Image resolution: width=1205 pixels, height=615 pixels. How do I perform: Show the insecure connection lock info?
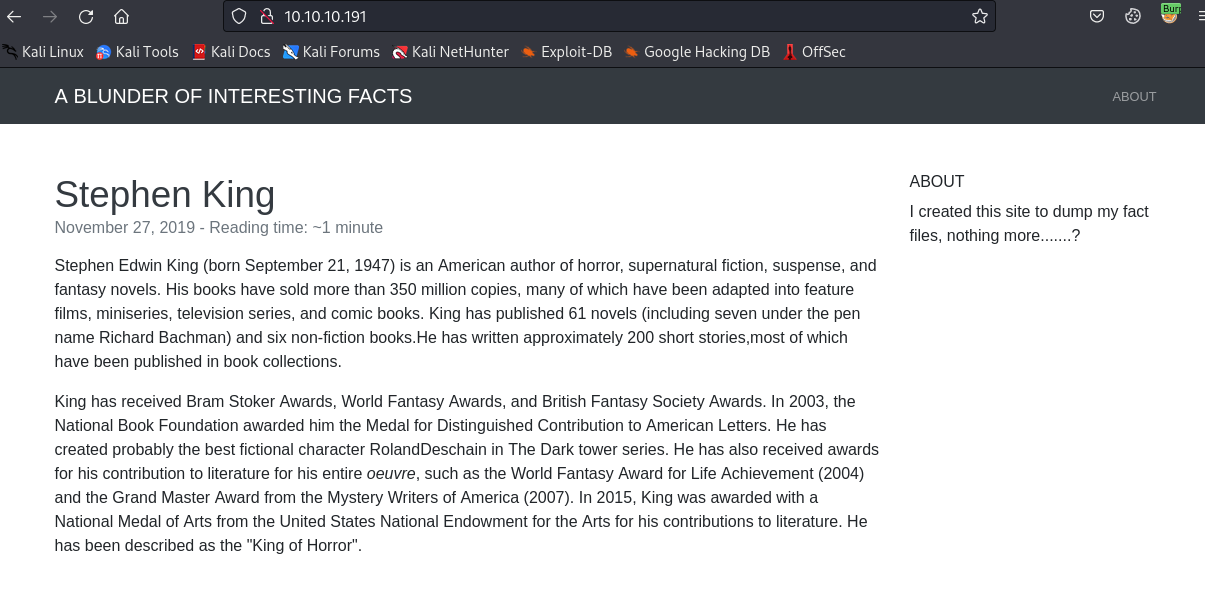(266, 16)
